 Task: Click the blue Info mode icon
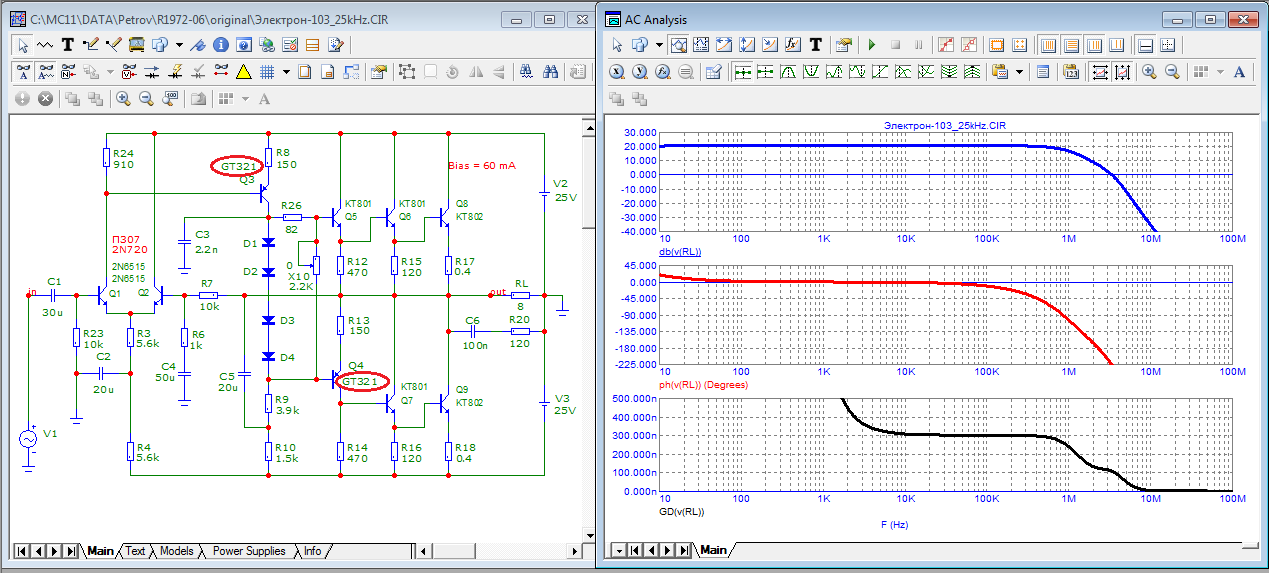[220, 45]
